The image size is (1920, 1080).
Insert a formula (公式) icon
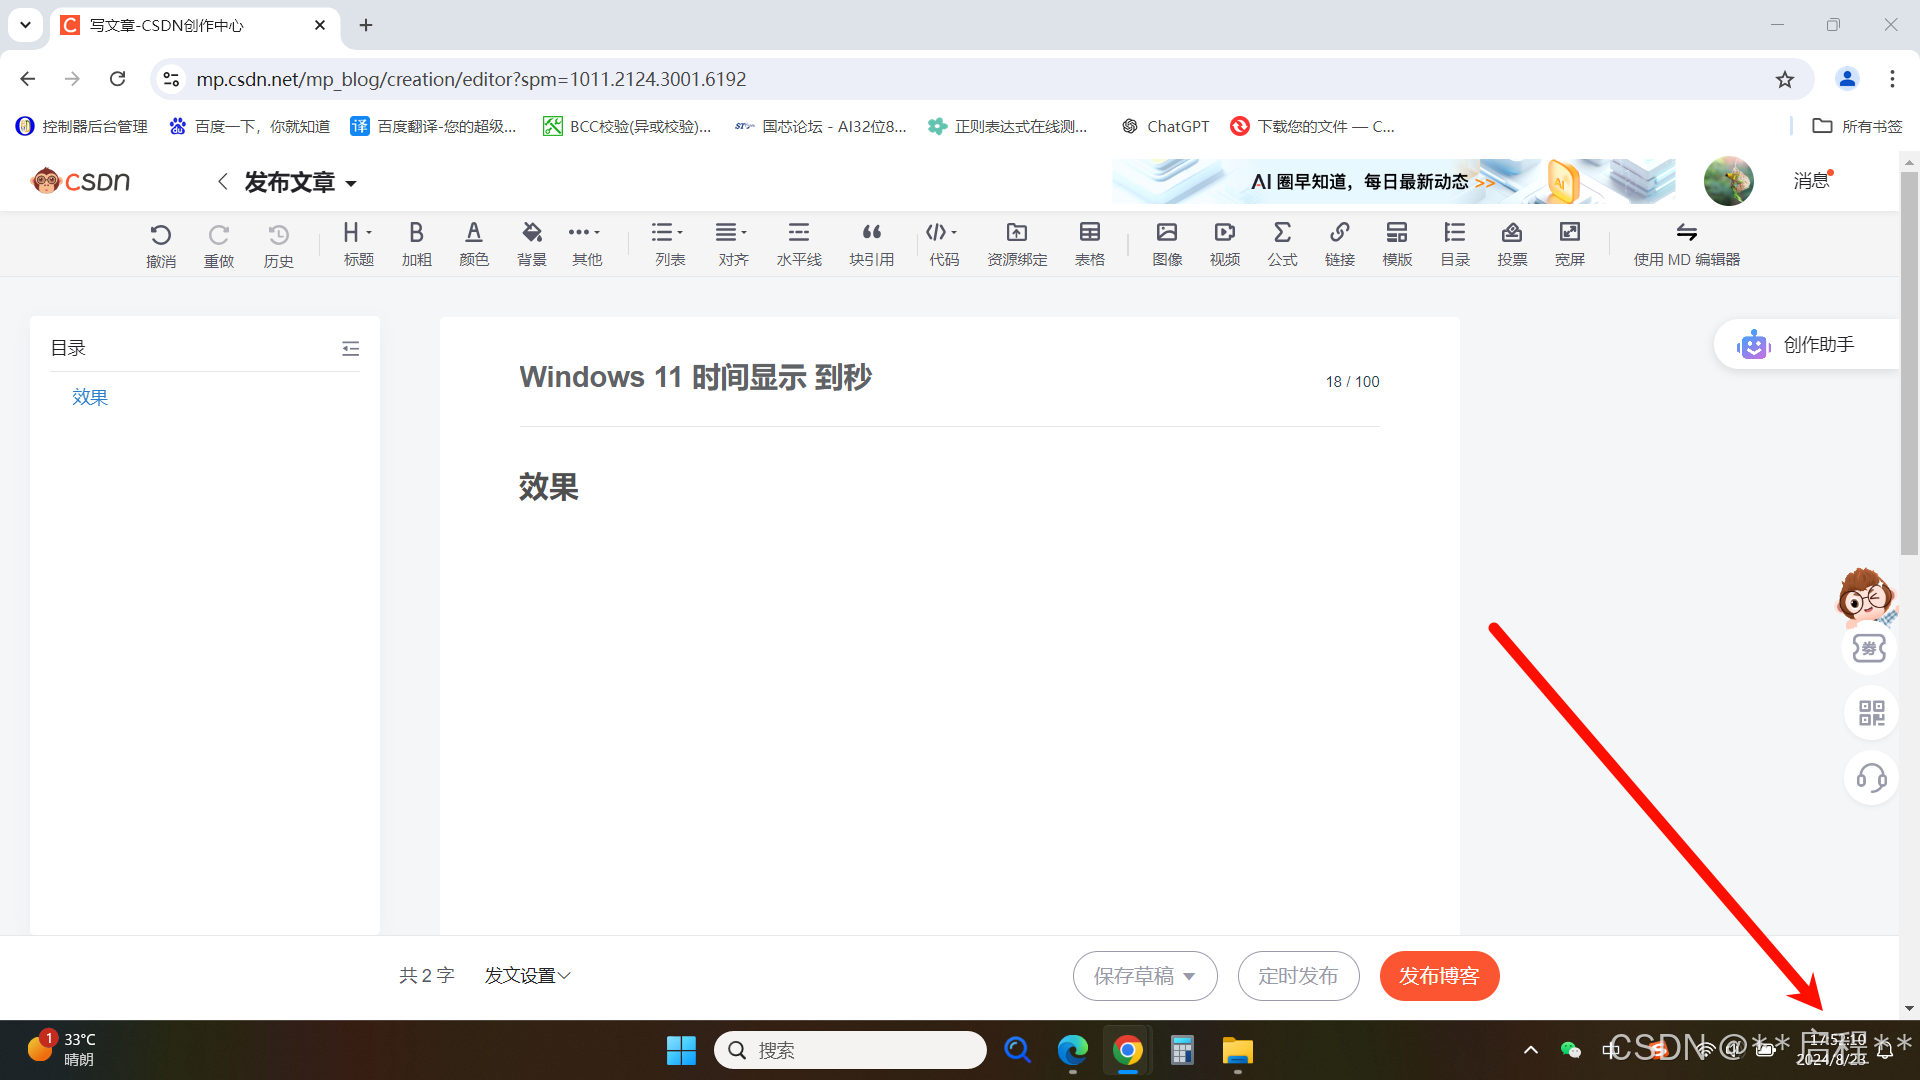pos(1282,243)
